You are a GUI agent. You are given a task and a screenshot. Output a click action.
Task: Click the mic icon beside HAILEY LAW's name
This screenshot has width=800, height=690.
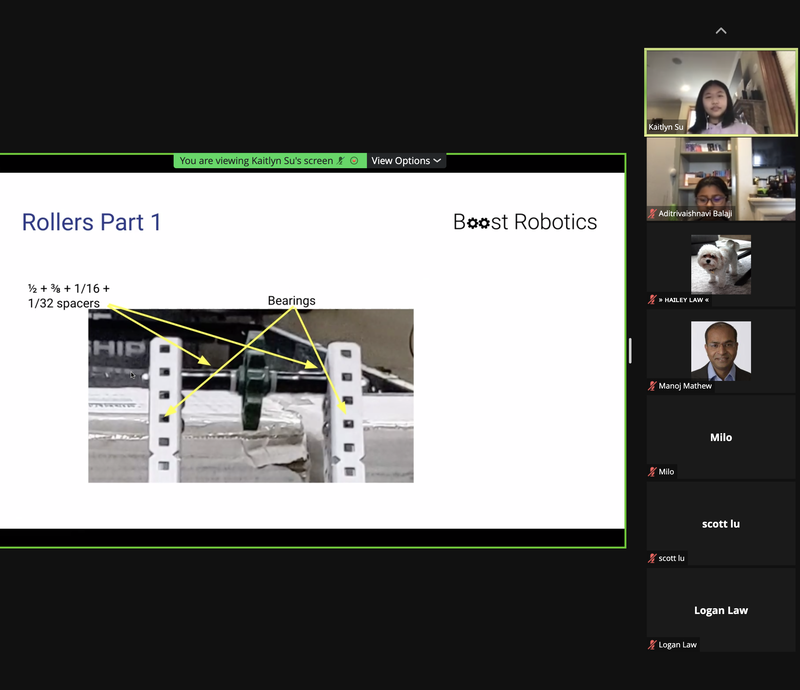pos(650,299)
